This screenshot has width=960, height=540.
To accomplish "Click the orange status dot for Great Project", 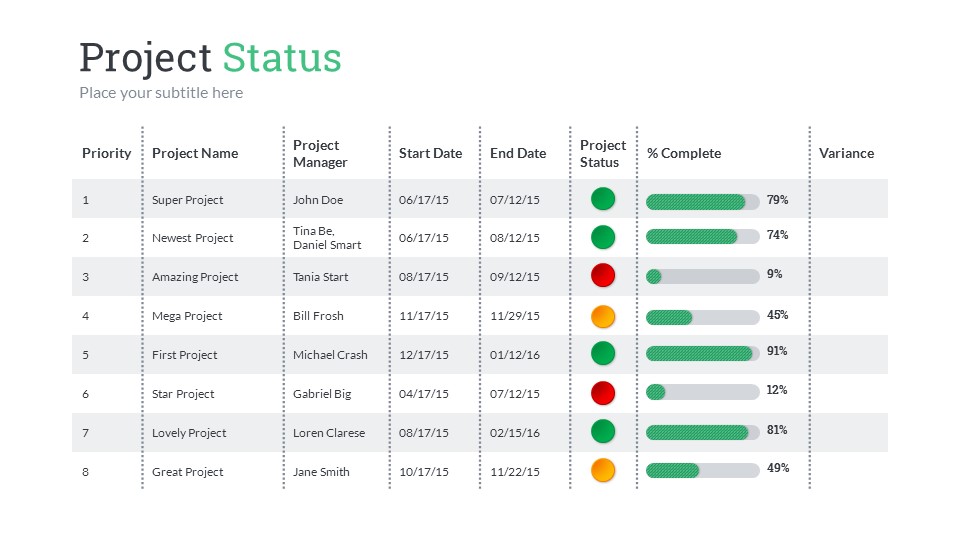I will point(603,470).
